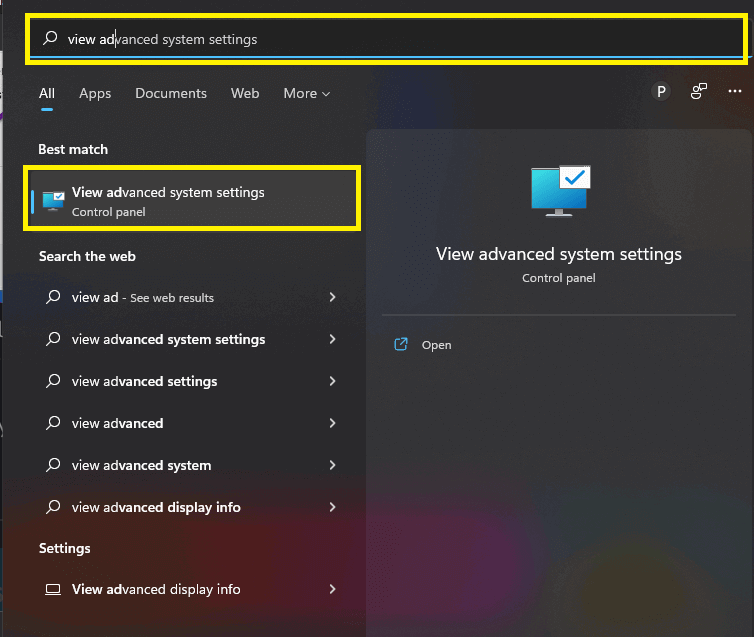
Task: Open the search feedback sharing icon
Action: tap(699, 92)
